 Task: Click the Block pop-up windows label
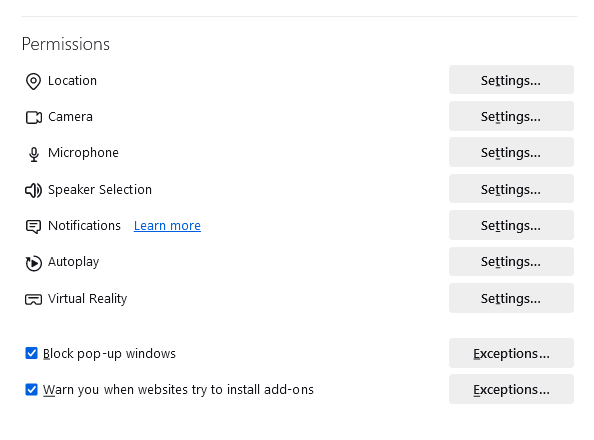point(109,354)
